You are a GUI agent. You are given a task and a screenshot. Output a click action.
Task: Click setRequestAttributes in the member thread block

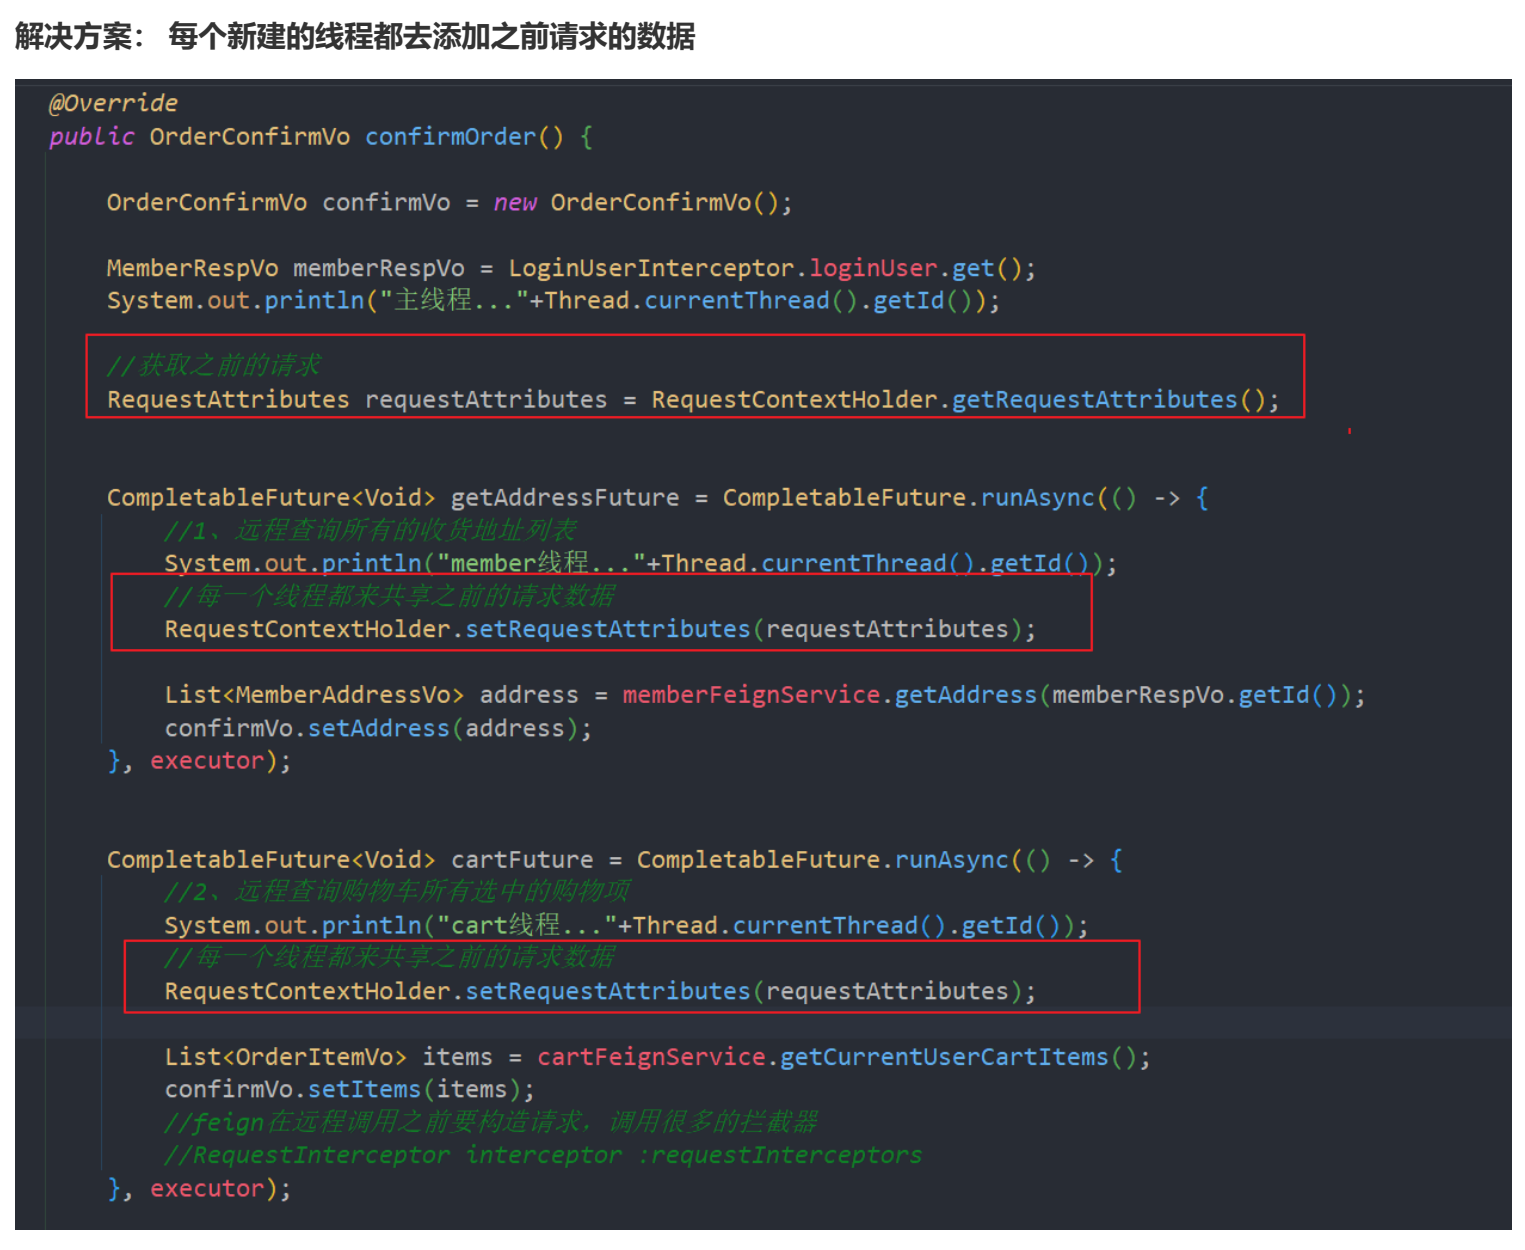tap(608, 629)
